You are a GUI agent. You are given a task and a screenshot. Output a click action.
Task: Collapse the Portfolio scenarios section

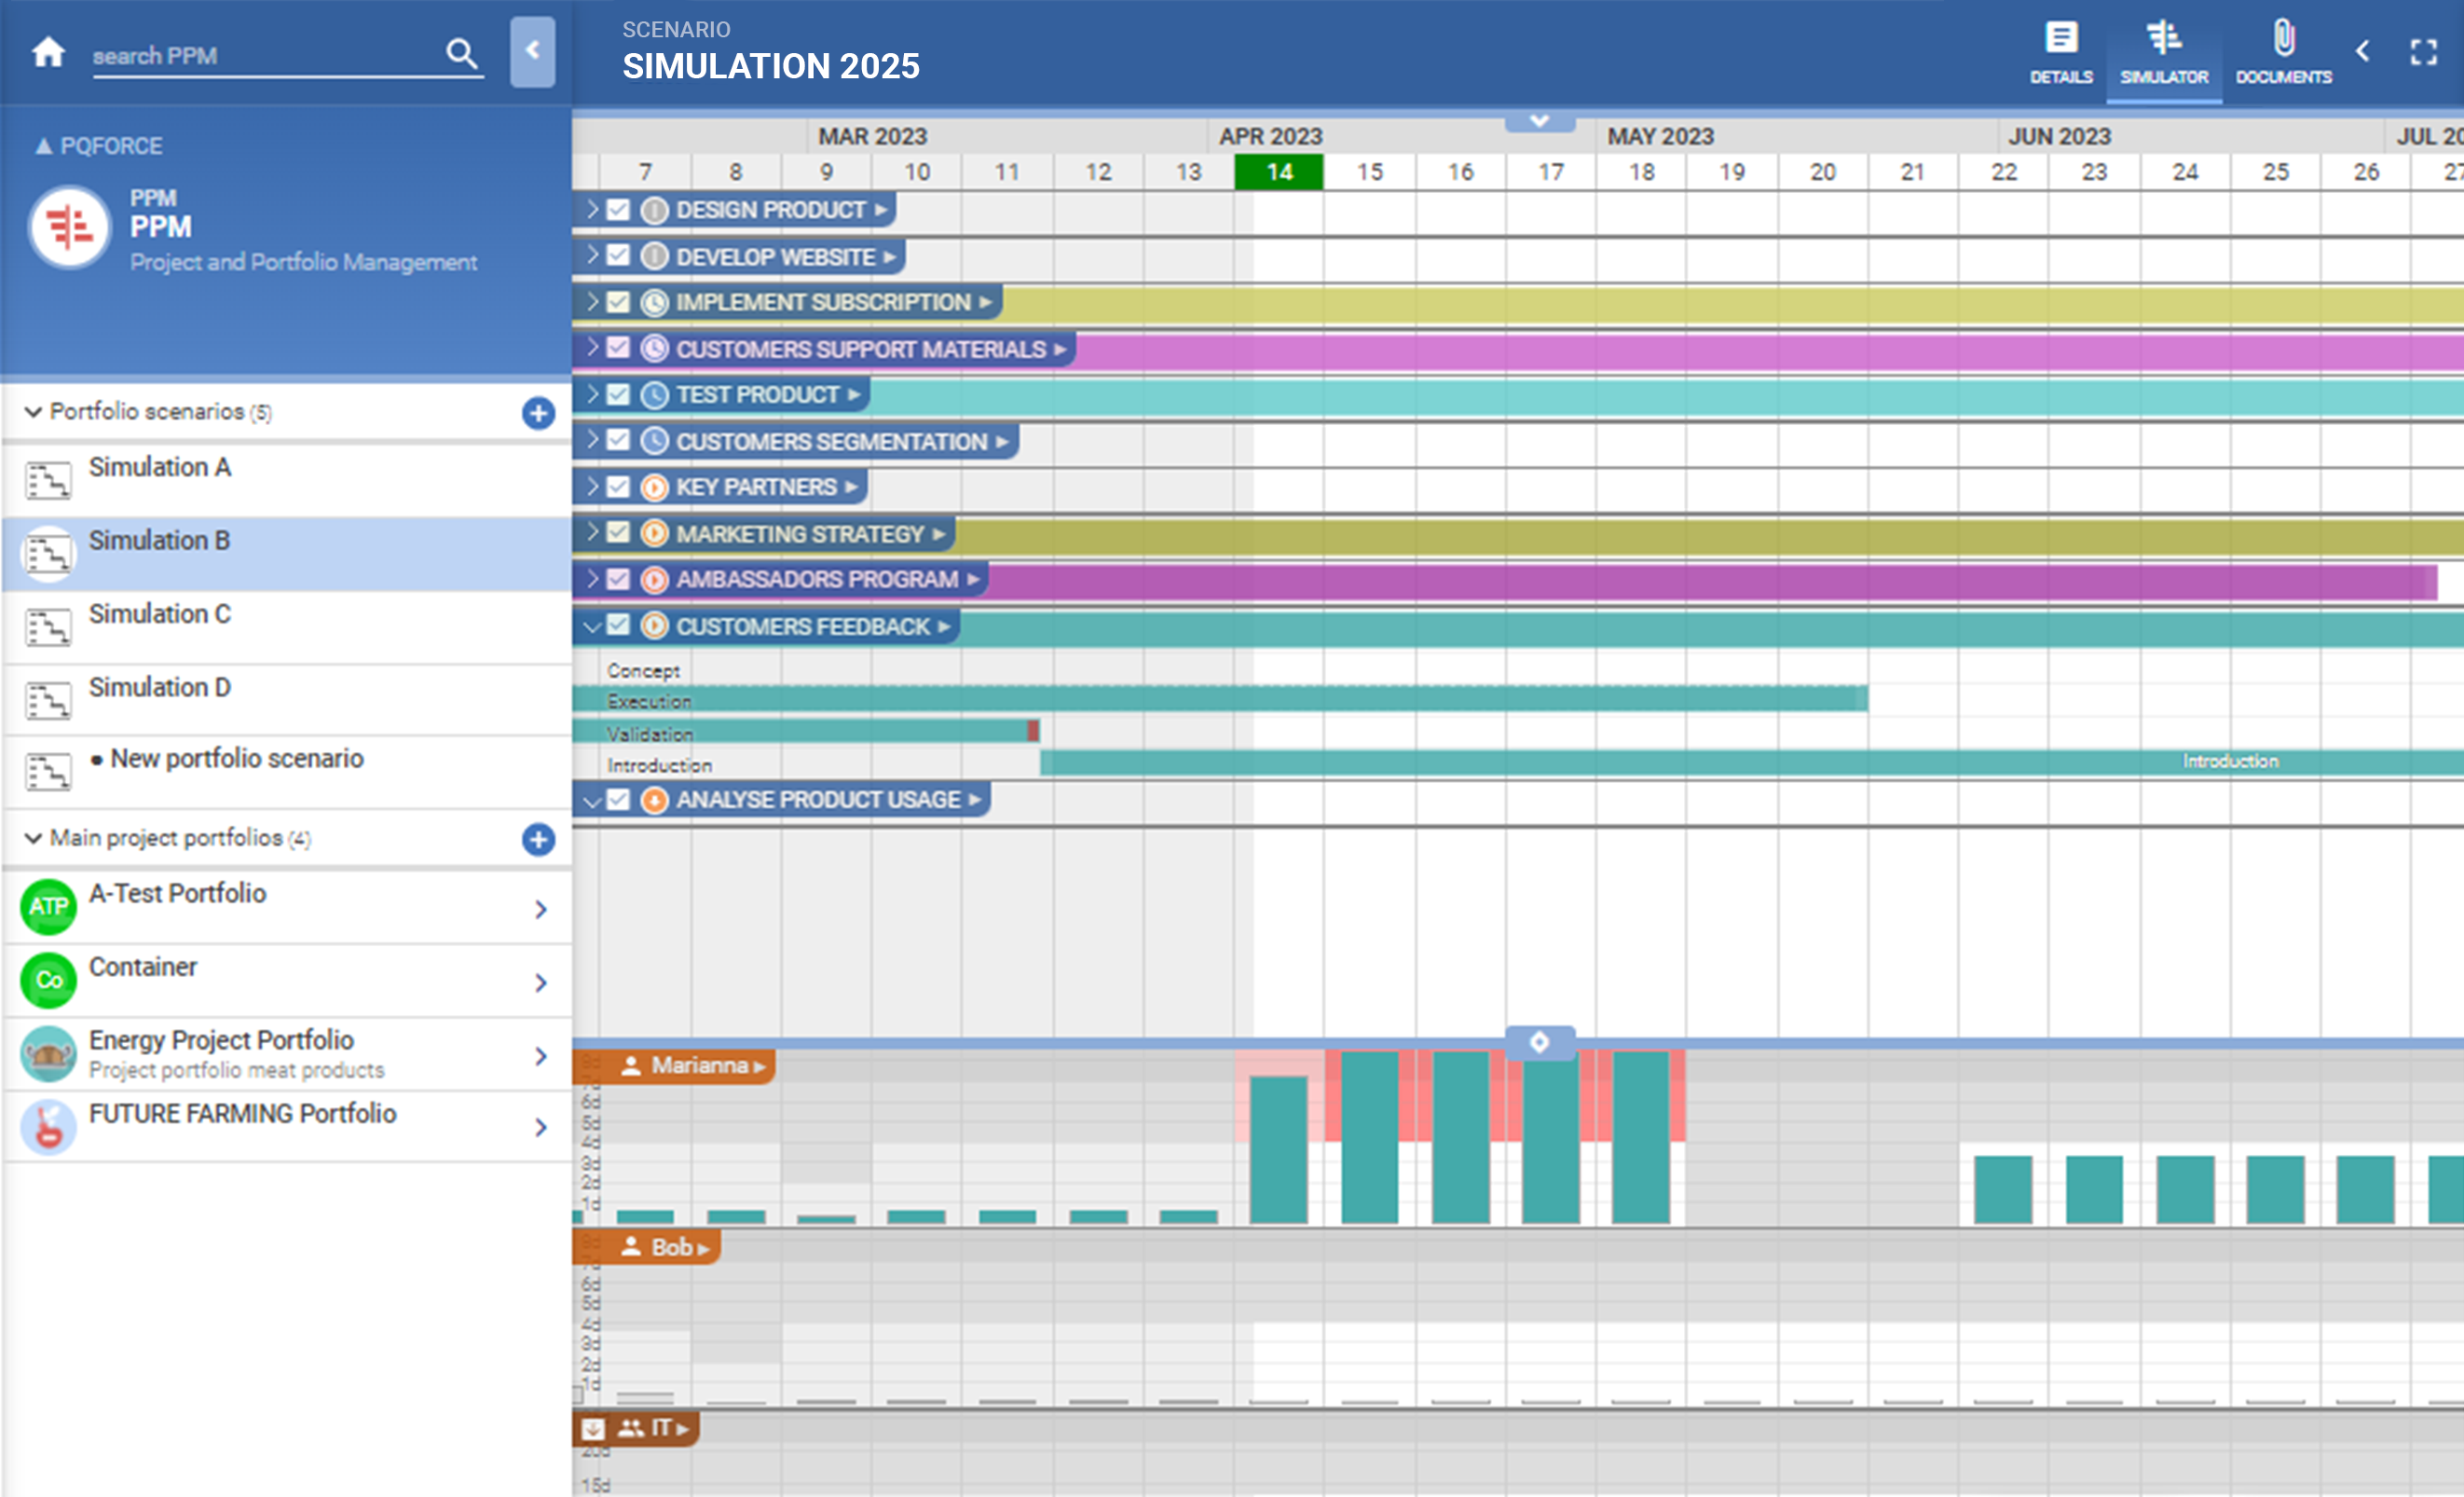33,412
